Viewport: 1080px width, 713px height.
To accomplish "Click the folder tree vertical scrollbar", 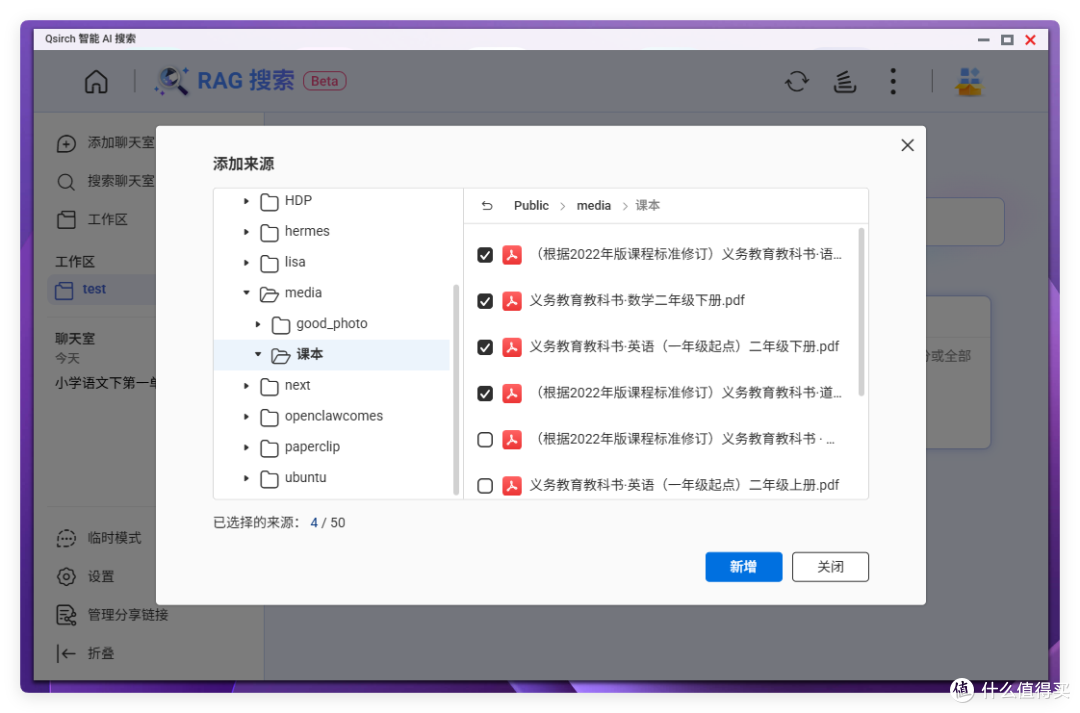I will tap(456, 390).
